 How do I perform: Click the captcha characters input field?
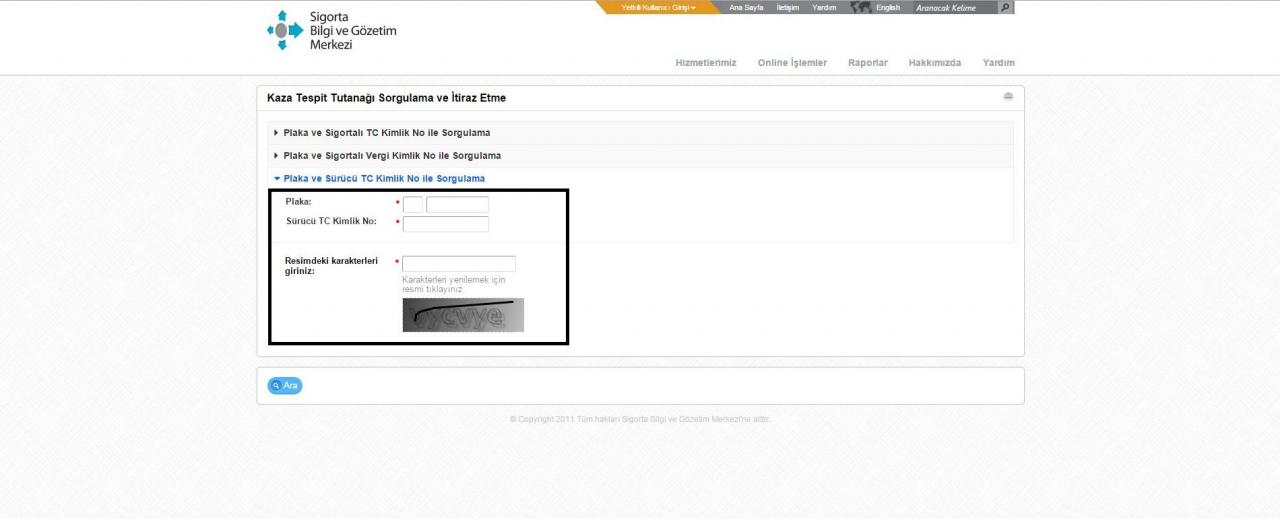coord(458,264)
